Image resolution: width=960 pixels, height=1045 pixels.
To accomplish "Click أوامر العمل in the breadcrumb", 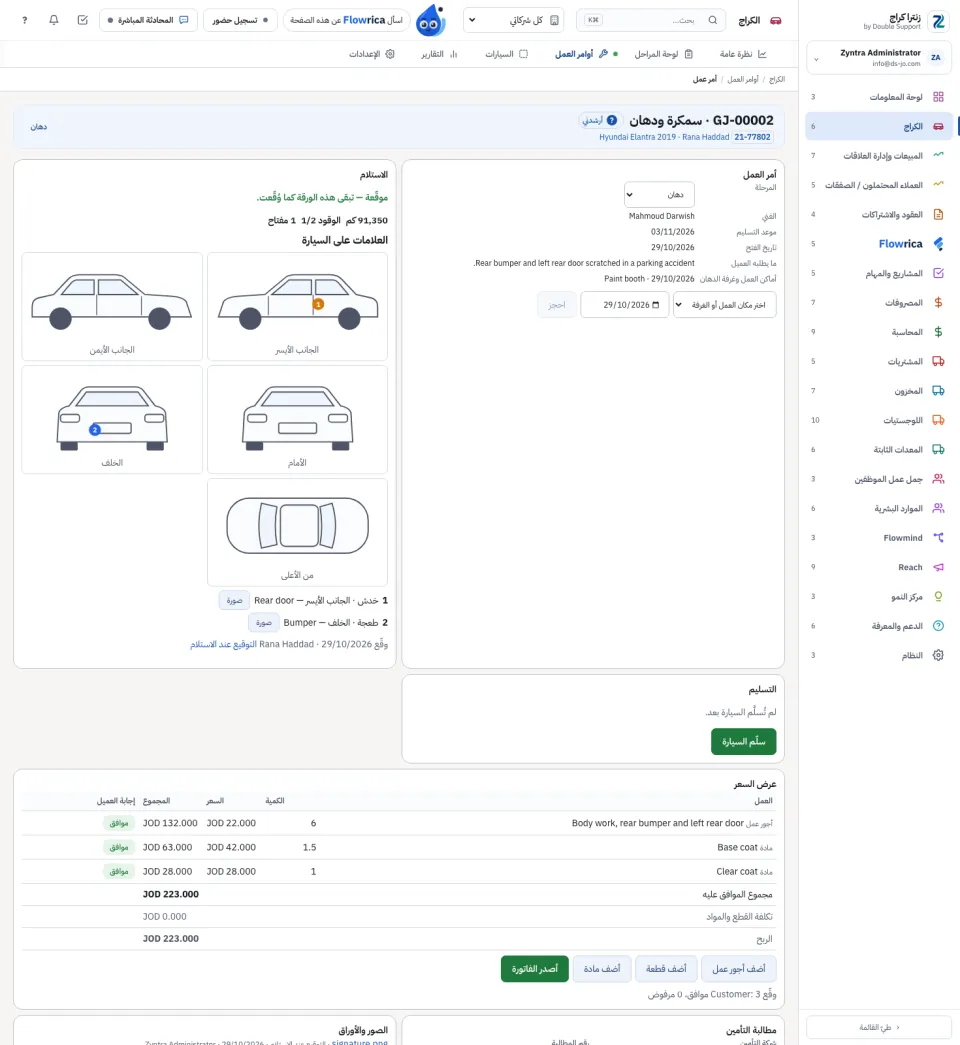I will click(743, 79).
